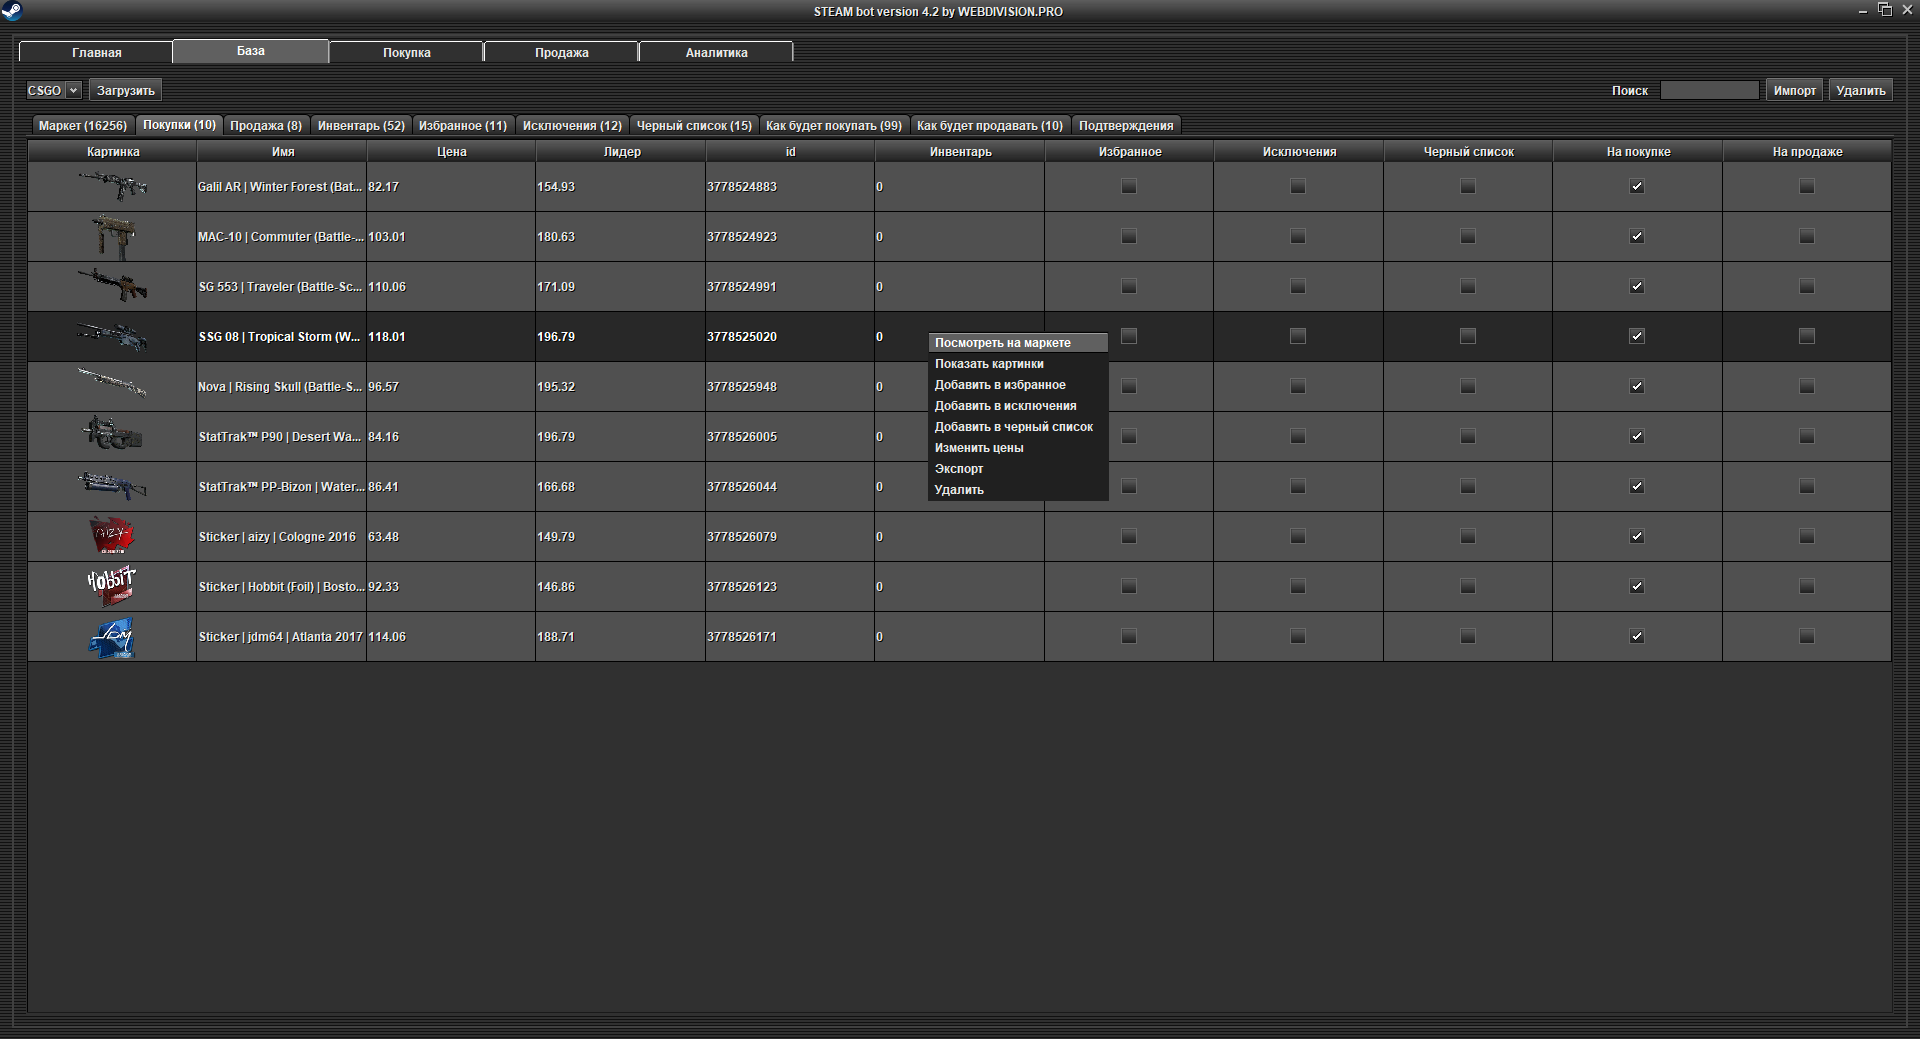This screenshot has height=1039, width=1920.
Task: Open the 'Инвентарь (52)' sub-tab
Action: click(361, 126)
